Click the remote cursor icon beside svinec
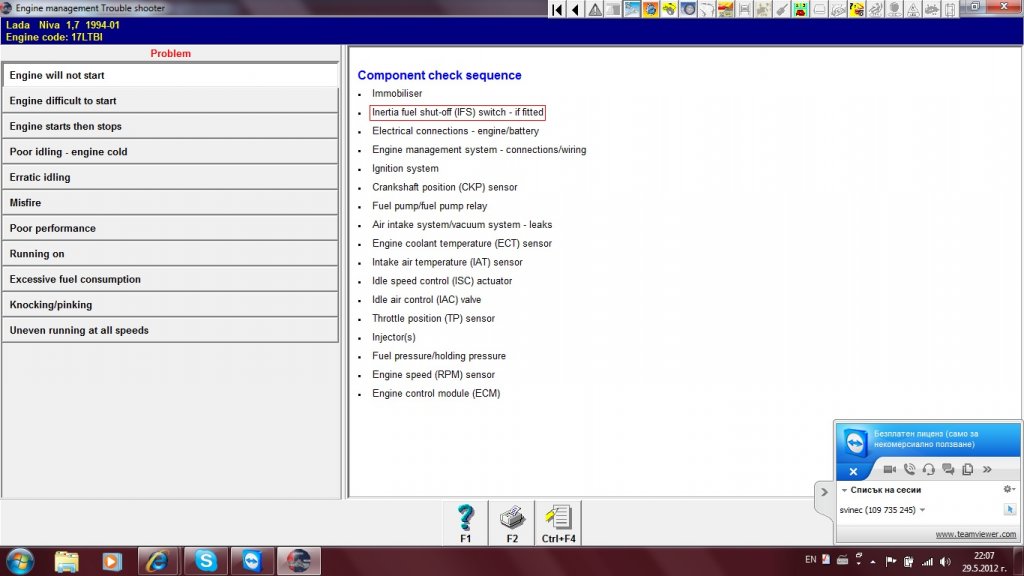Screen dimensions: 1024x576 pyautogui.click(x=1010, y=509)
